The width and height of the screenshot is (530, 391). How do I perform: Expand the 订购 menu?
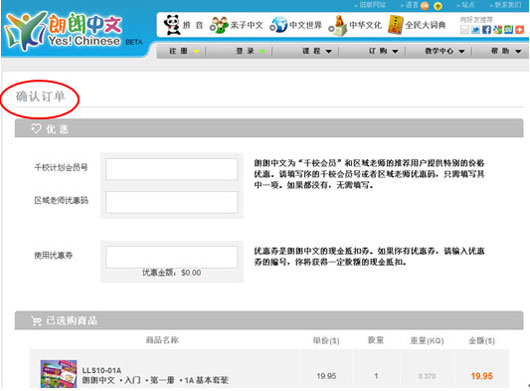pyautogui.click(x=383, y=51)
